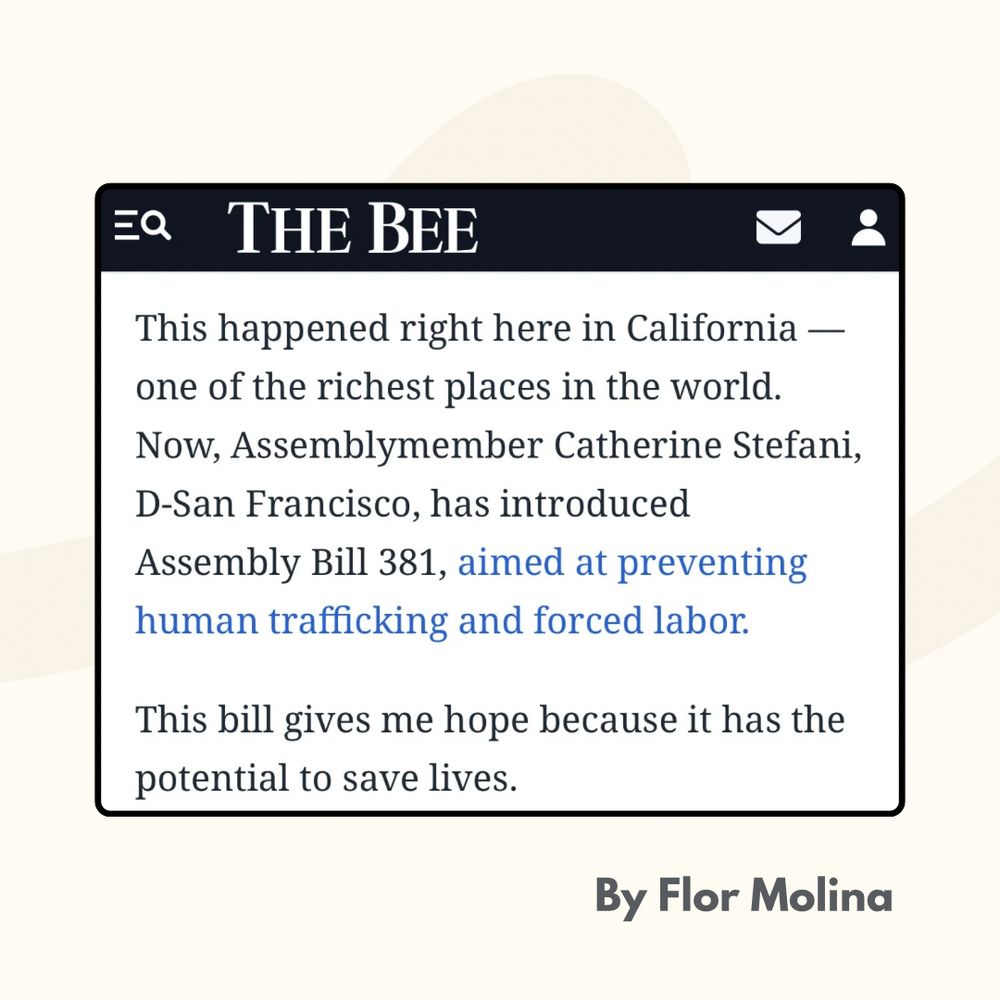Click the word 'California' in article
Viewport: 1000px width, 1000px height.
click(712, 328)
